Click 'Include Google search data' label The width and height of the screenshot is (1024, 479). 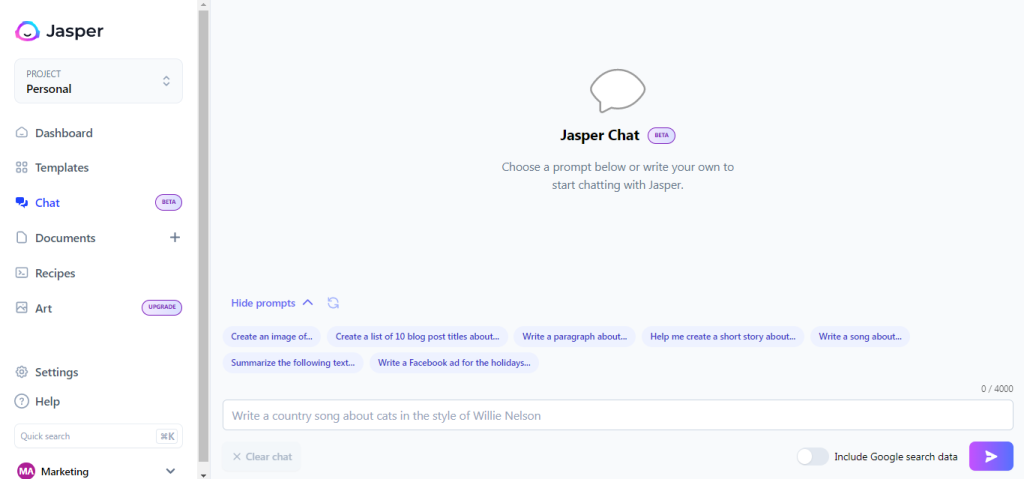coord(896,457)
